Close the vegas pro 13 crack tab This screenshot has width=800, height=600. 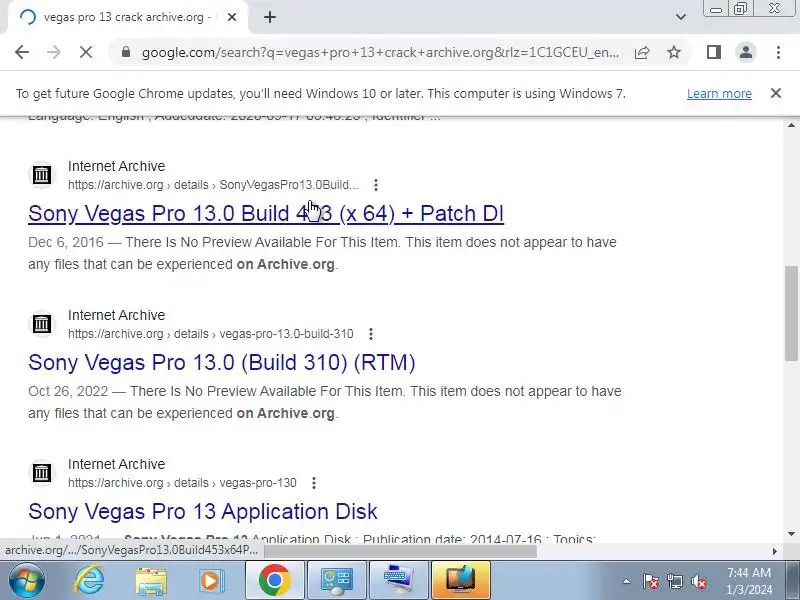point(232,17)
